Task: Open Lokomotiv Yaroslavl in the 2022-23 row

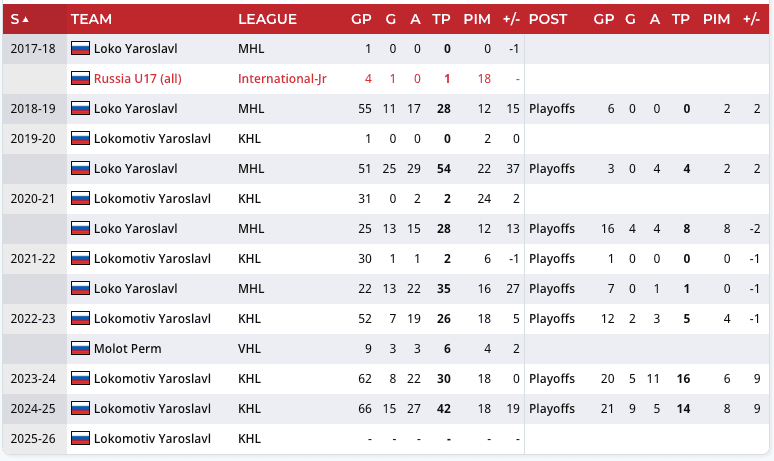Action: pos(152,319)
